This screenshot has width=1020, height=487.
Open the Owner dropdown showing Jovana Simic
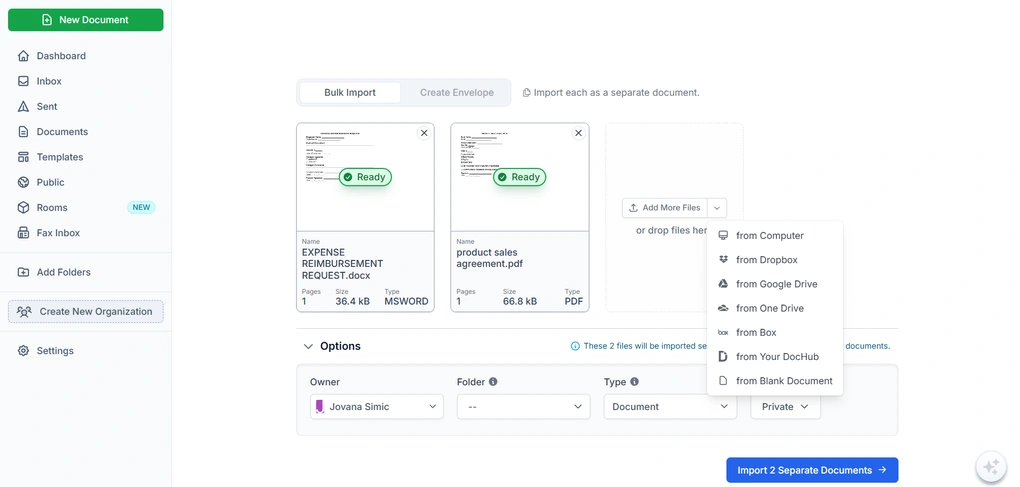377,406
